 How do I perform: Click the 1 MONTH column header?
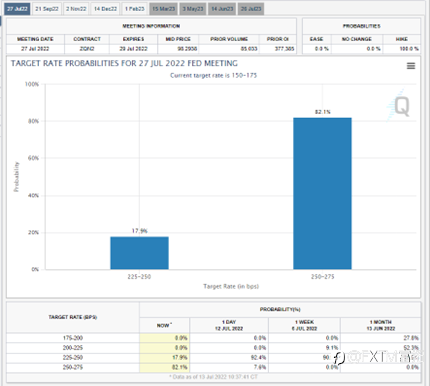381,325
